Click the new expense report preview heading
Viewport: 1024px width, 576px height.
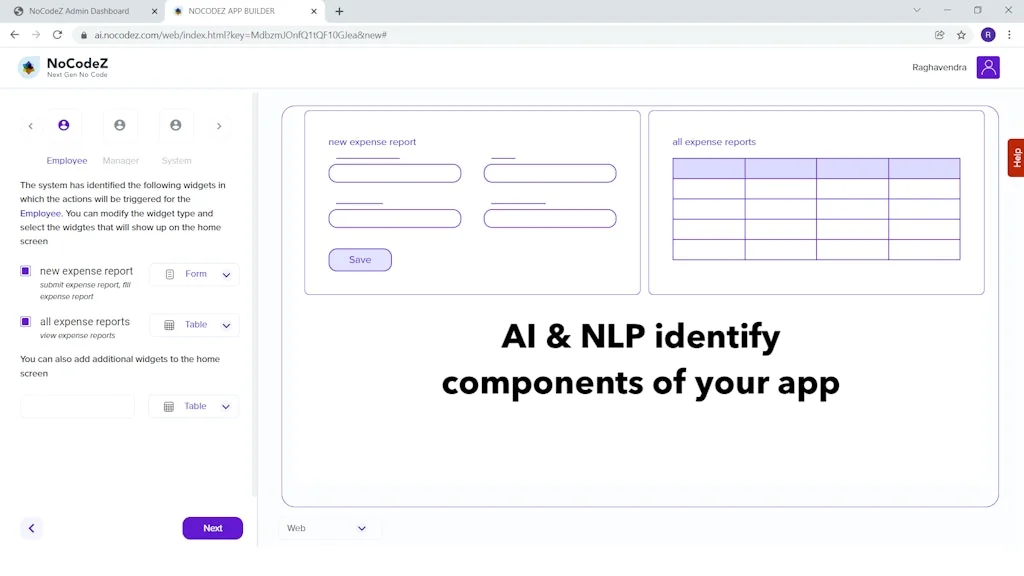(372, 142)
